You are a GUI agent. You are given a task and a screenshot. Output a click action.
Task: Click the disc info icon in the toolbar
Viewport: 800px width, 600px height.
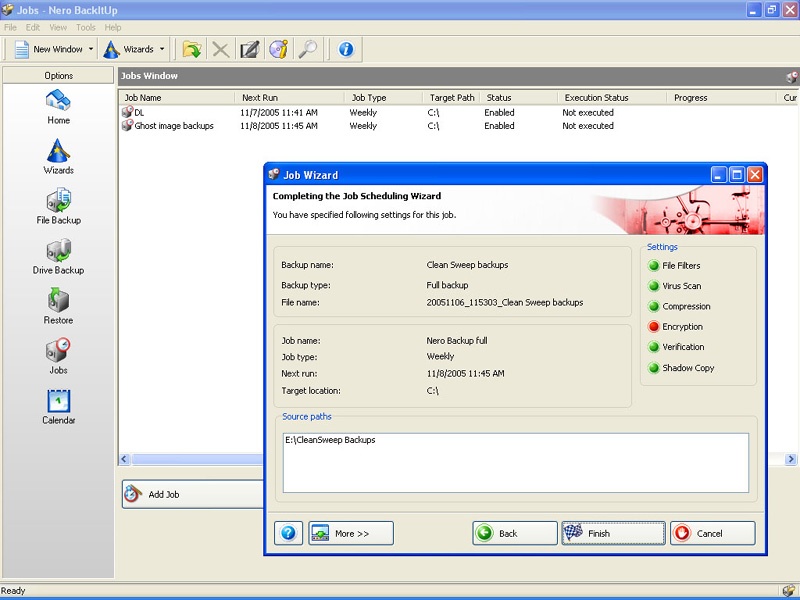tap(278, 49)
